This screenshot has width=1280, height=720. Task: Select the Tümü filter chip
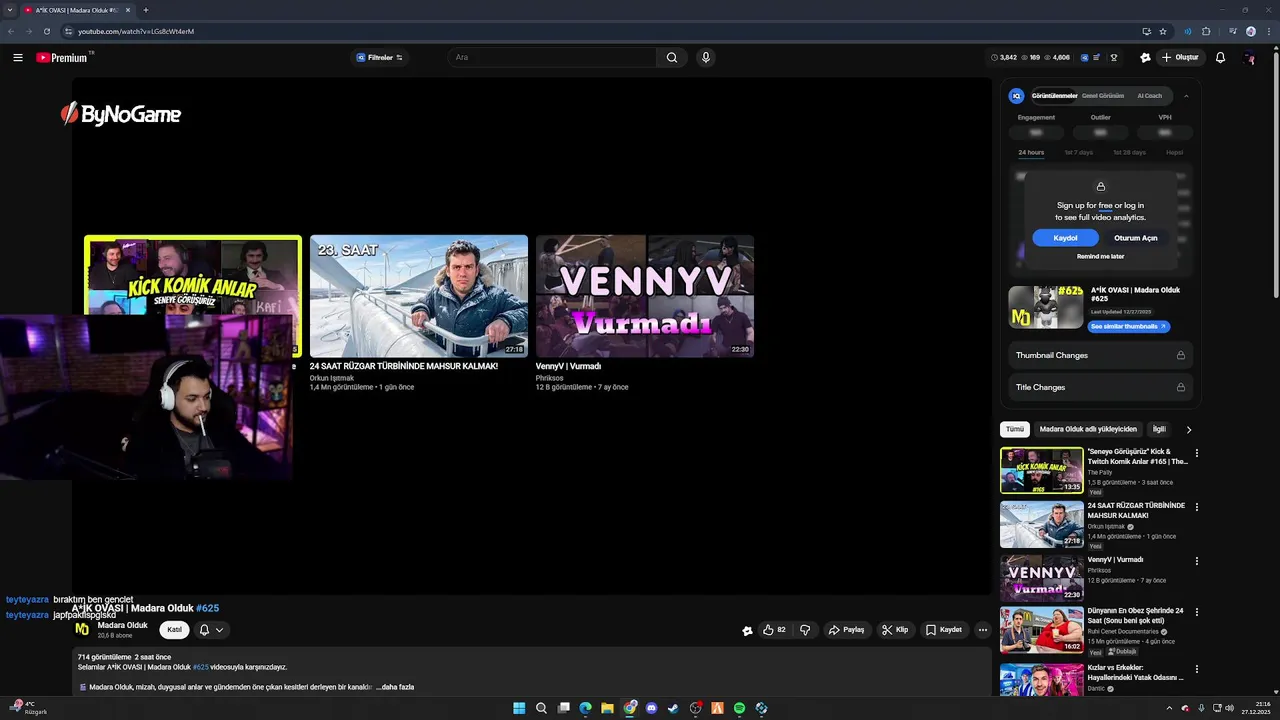[x=1015, y=429]
